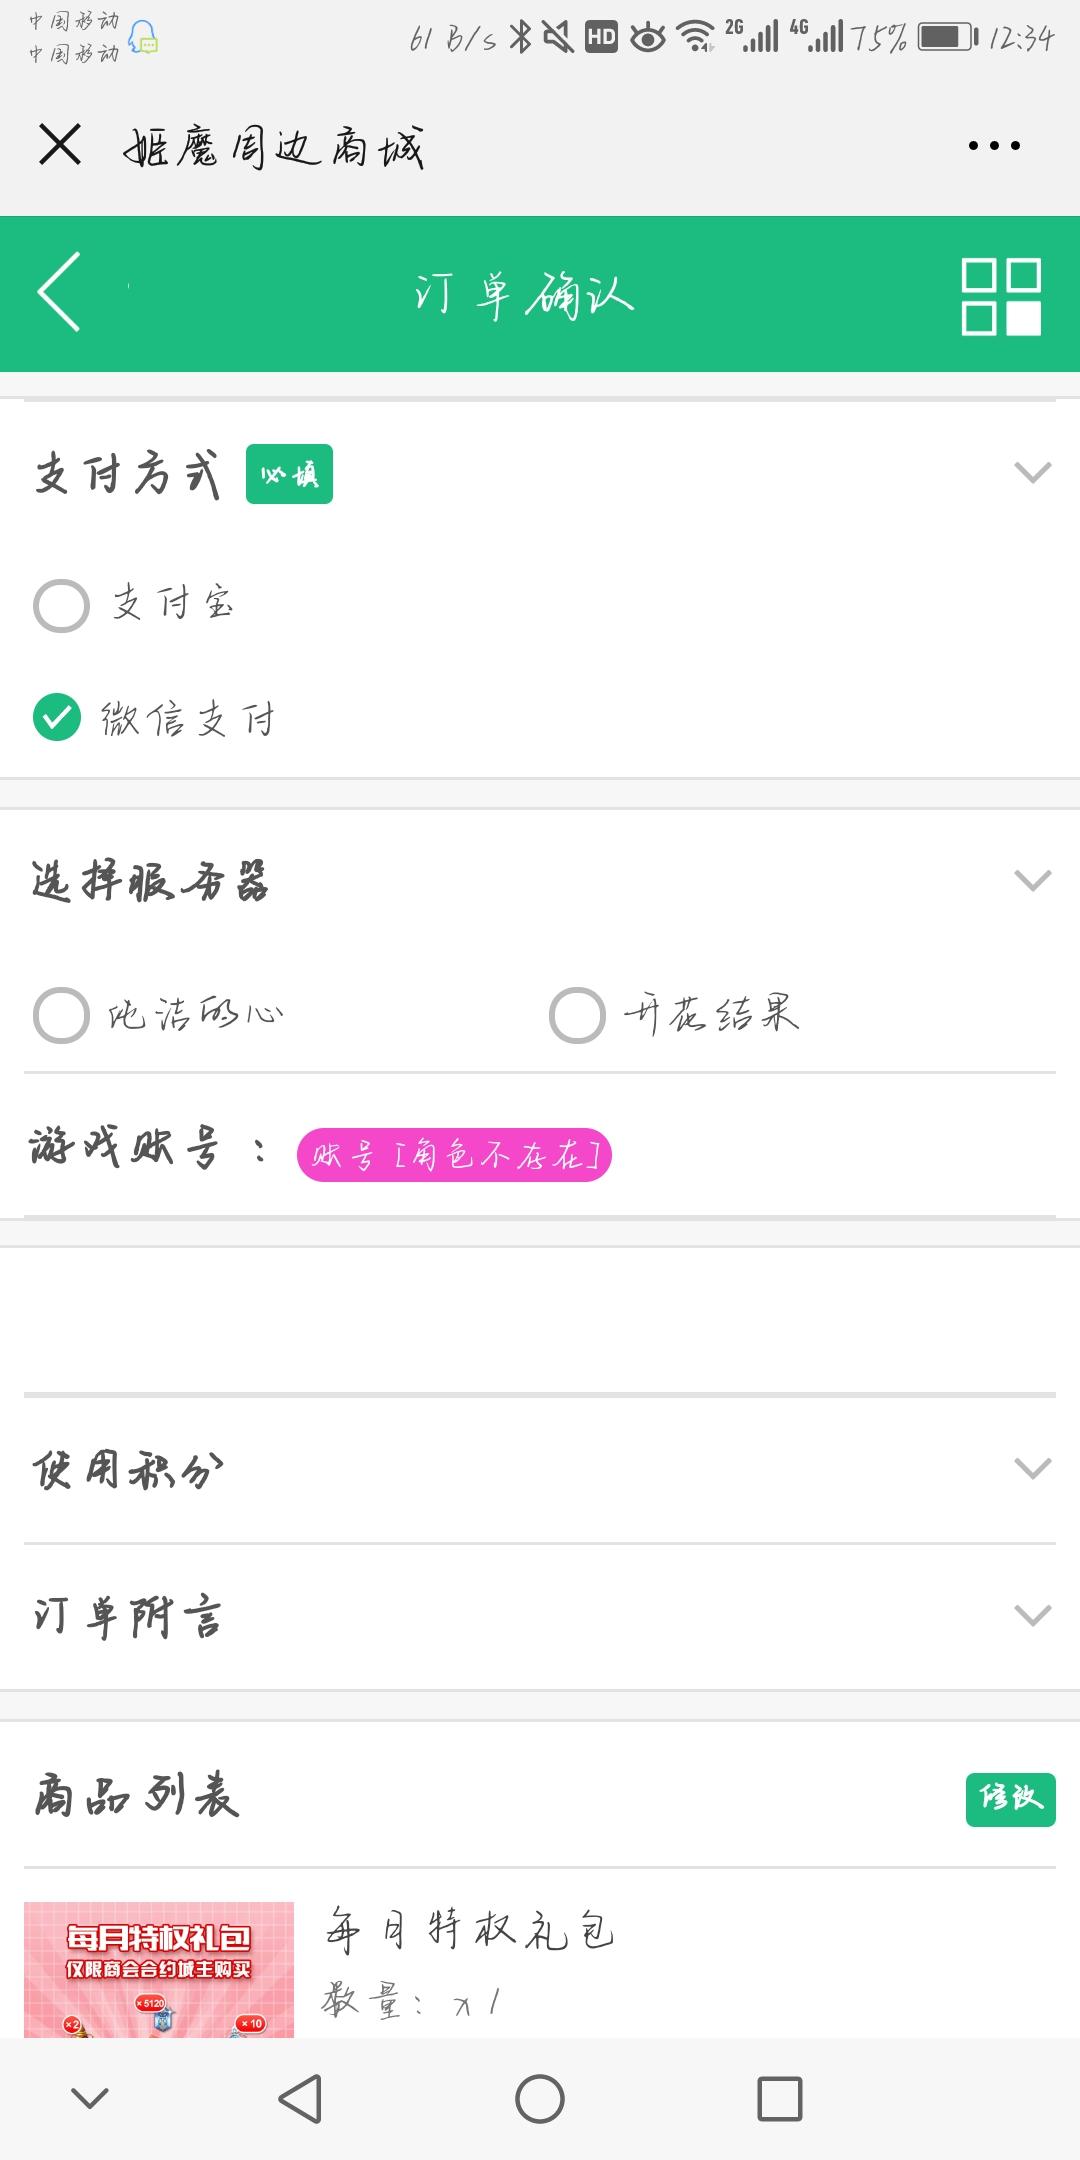Image resolution: width=1080 pixels, height=2160 pixels.
Task: Open the grid menu icon in green header
Action: [x=1001, y=296]
